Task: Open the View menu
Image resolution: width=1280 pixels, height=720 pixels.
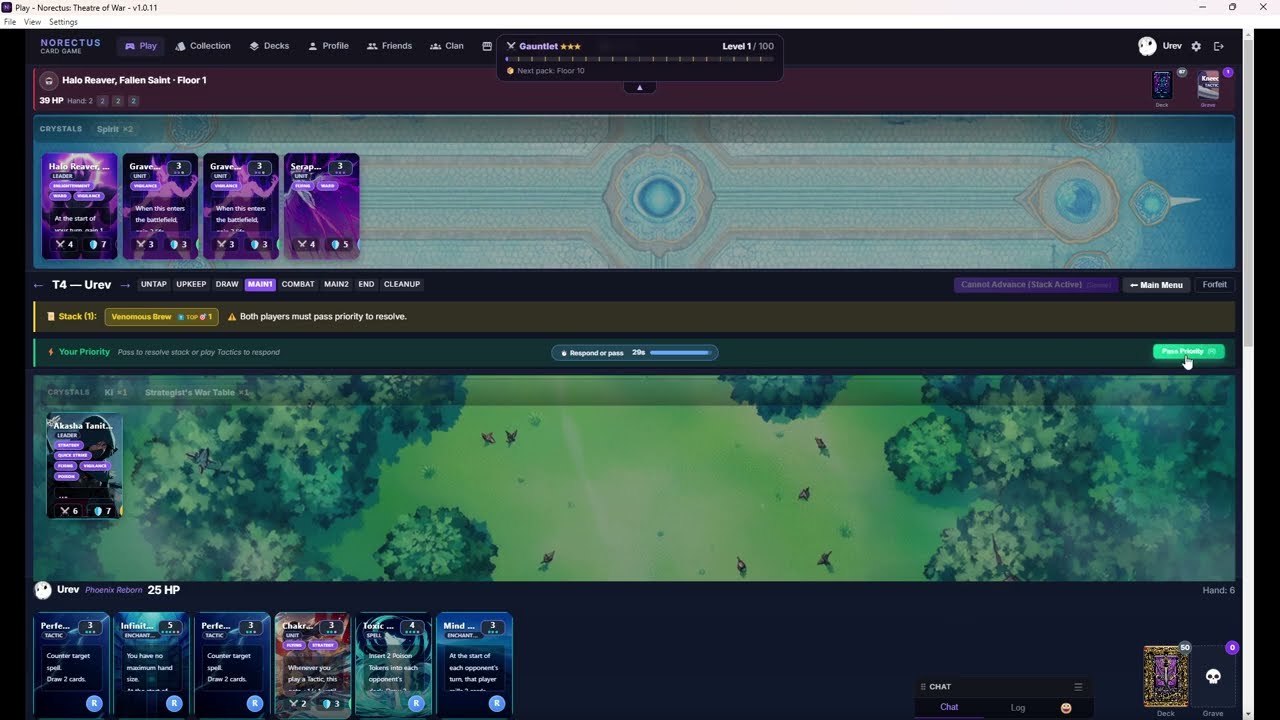Action: [33, 22]
